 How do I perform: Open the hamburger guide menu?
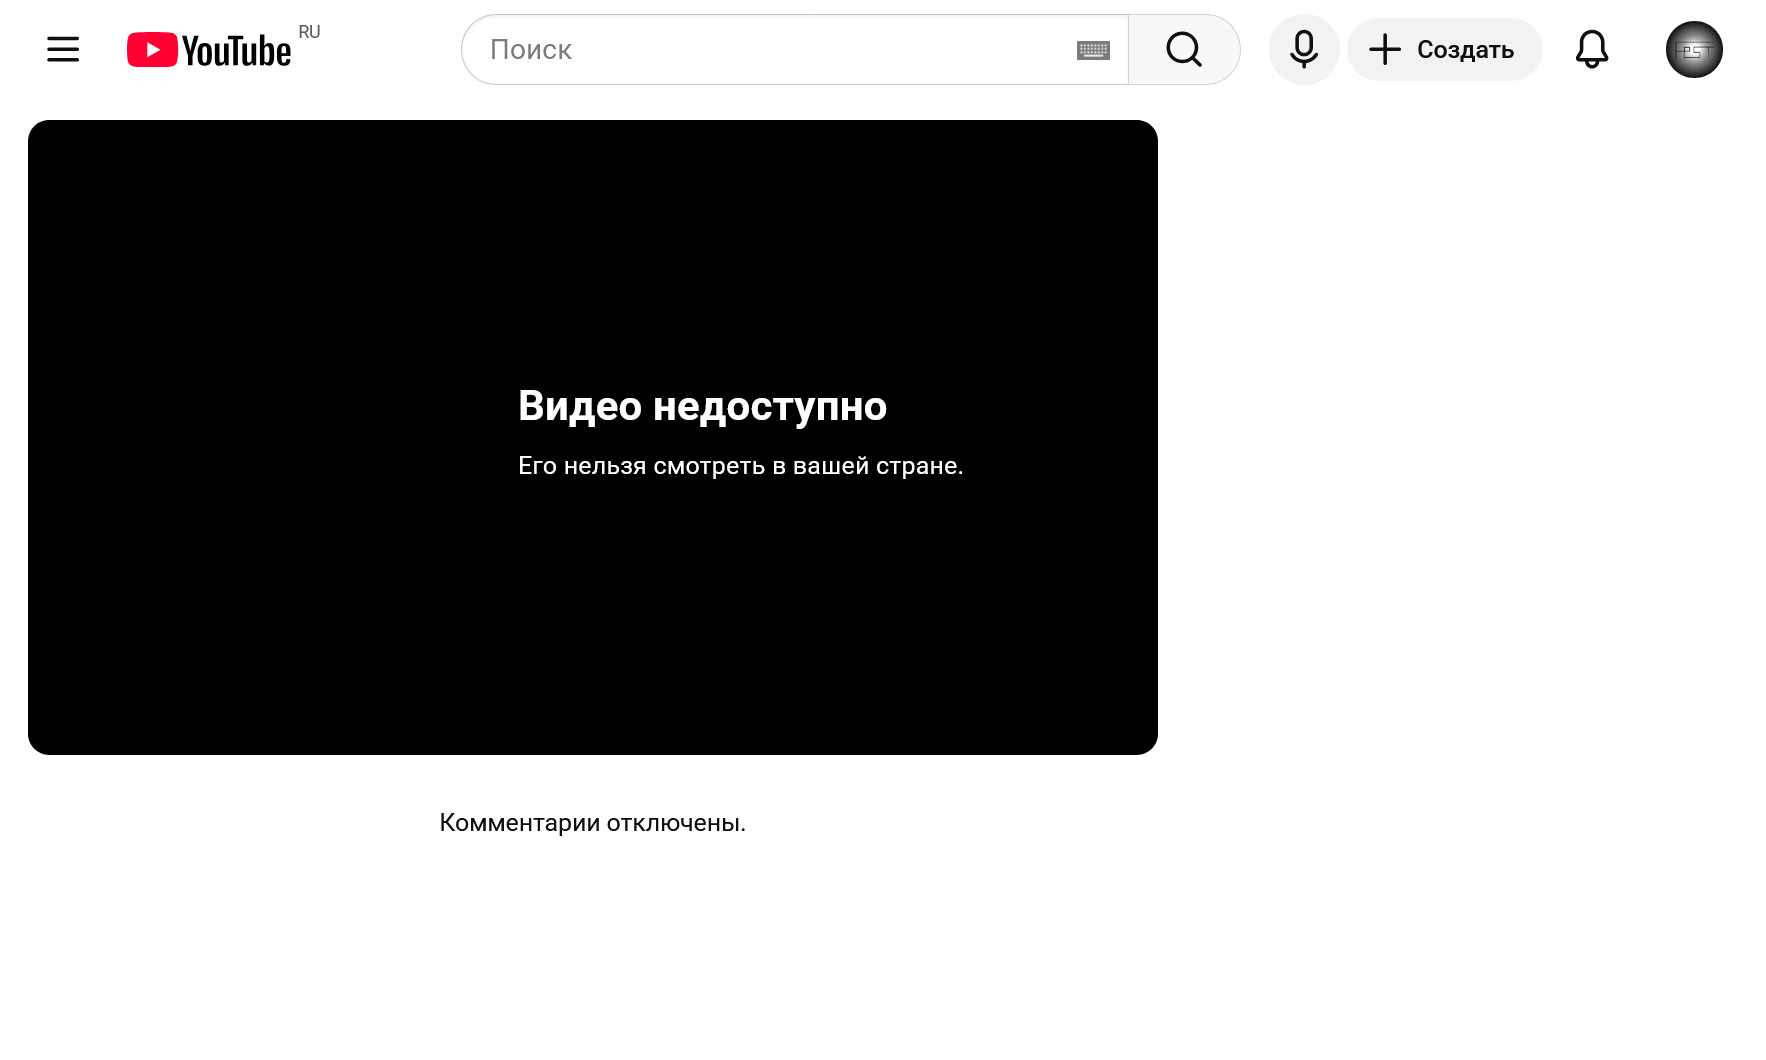coord(63,49)
